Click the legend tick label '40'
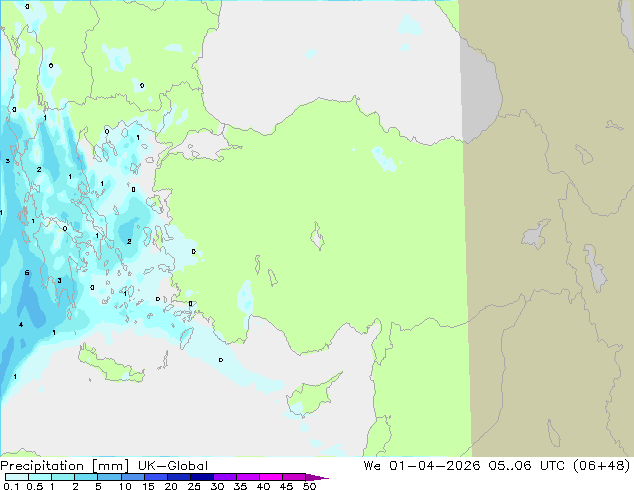The width and height of the screenshot is (634, 490). point(263,486)
